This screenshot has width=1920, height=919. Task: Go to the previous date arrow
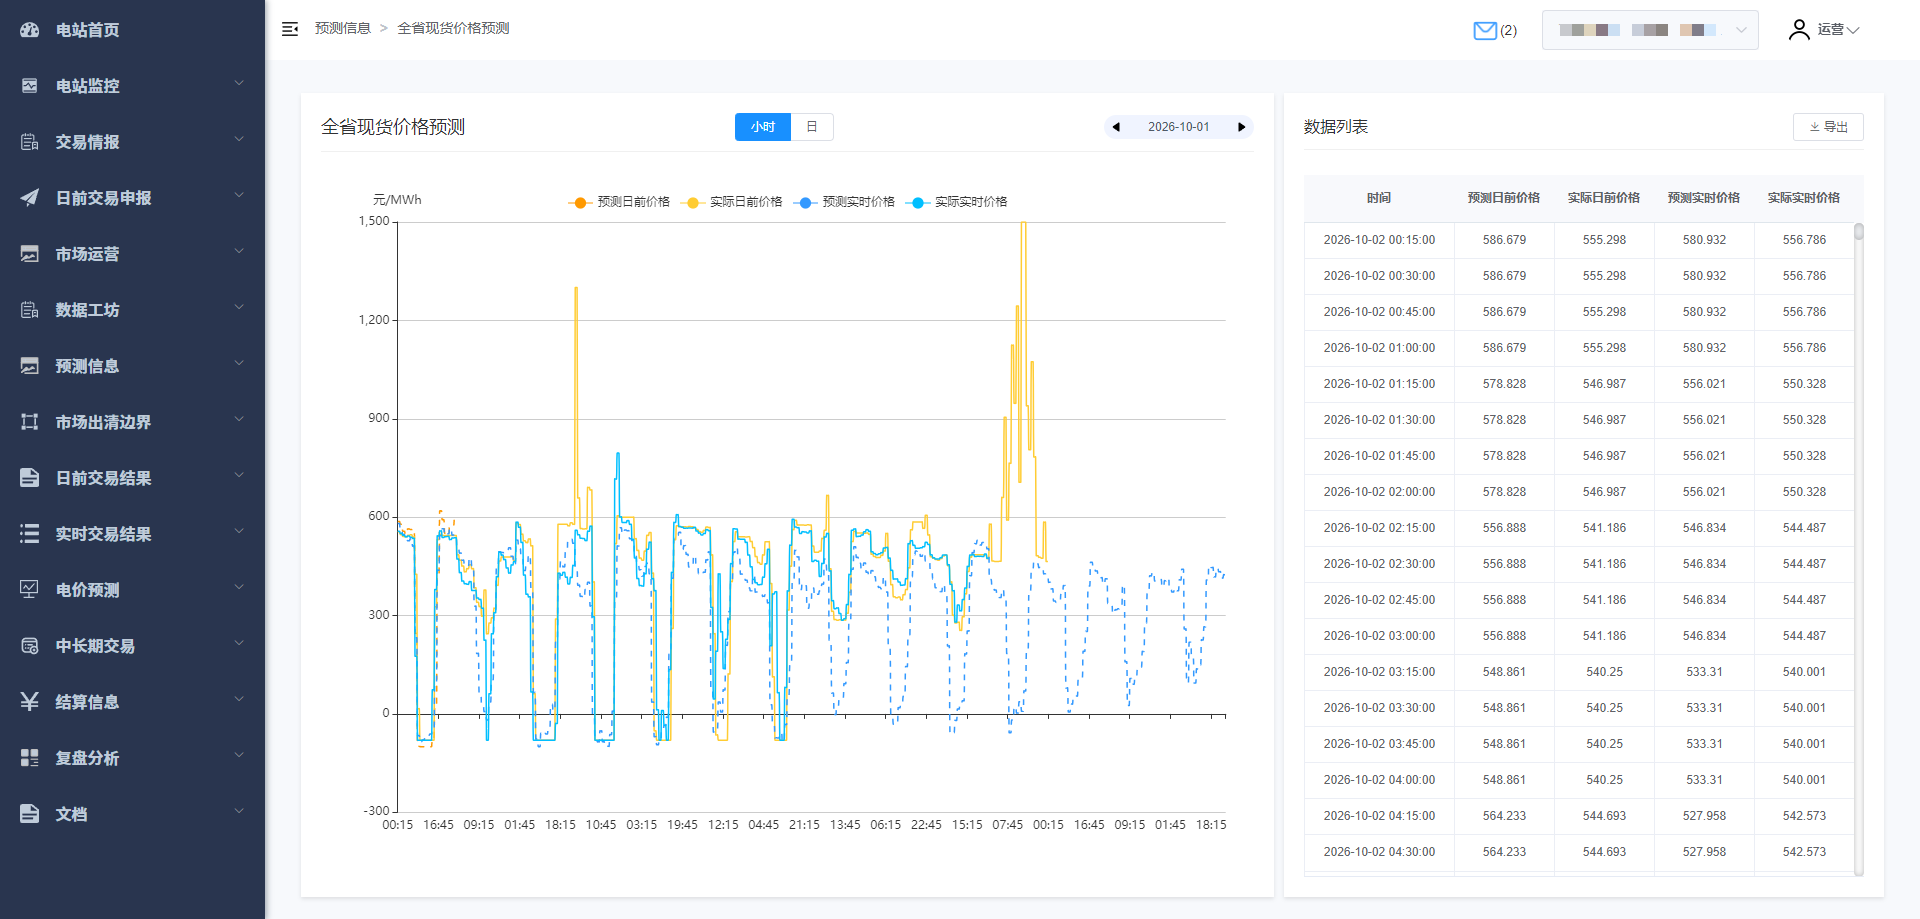pyautogui.click(x=1116, y=127)
